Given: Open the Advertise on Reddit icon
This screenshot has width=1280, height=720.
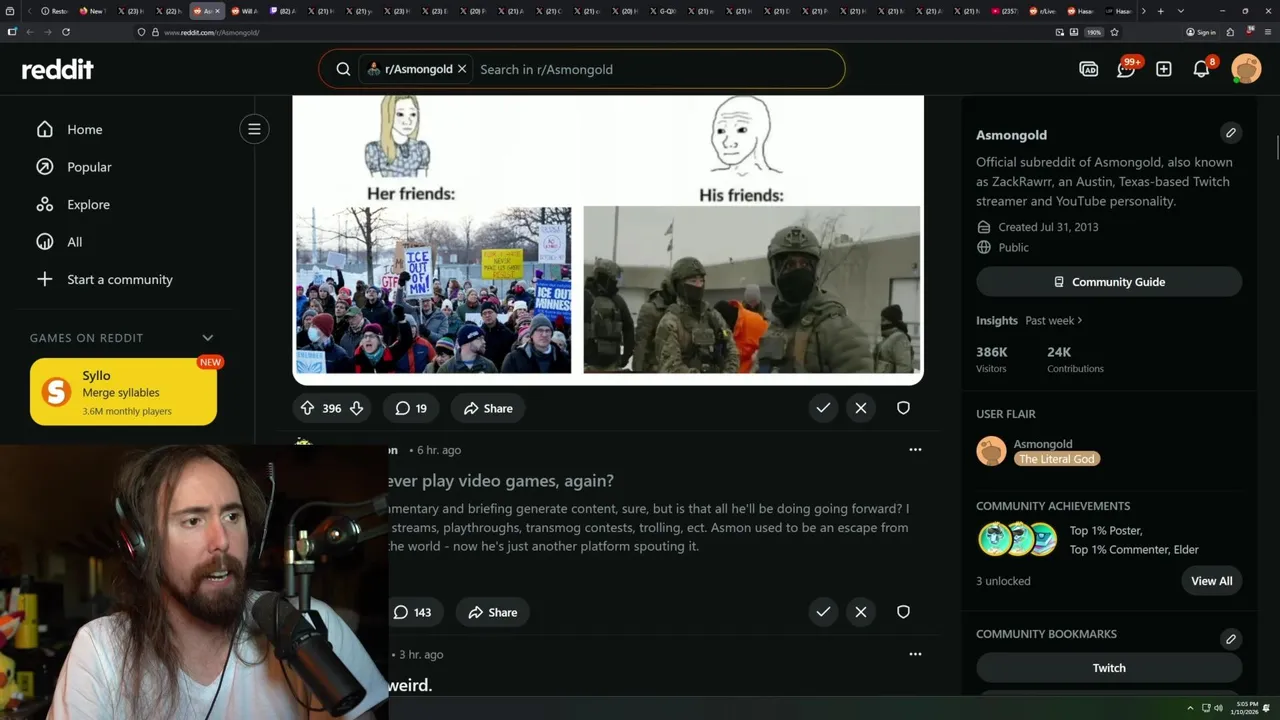Looking at the screenshot, I should pos(1088,69).
